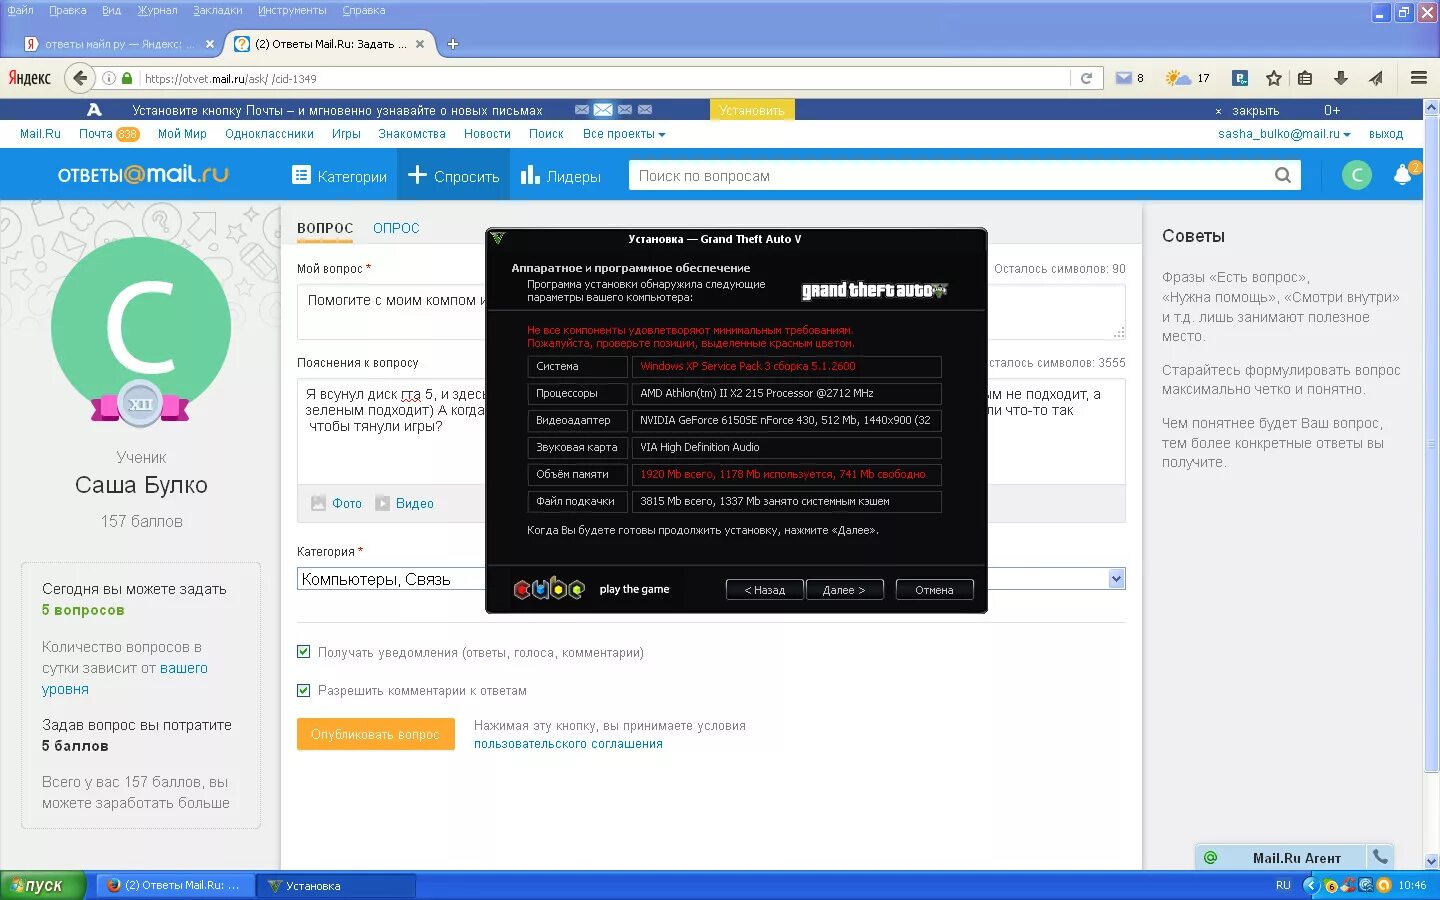Click the phone icon in Mail.Ru Agent bar
Viewport: 1440px width, 900px height.
1381,857
